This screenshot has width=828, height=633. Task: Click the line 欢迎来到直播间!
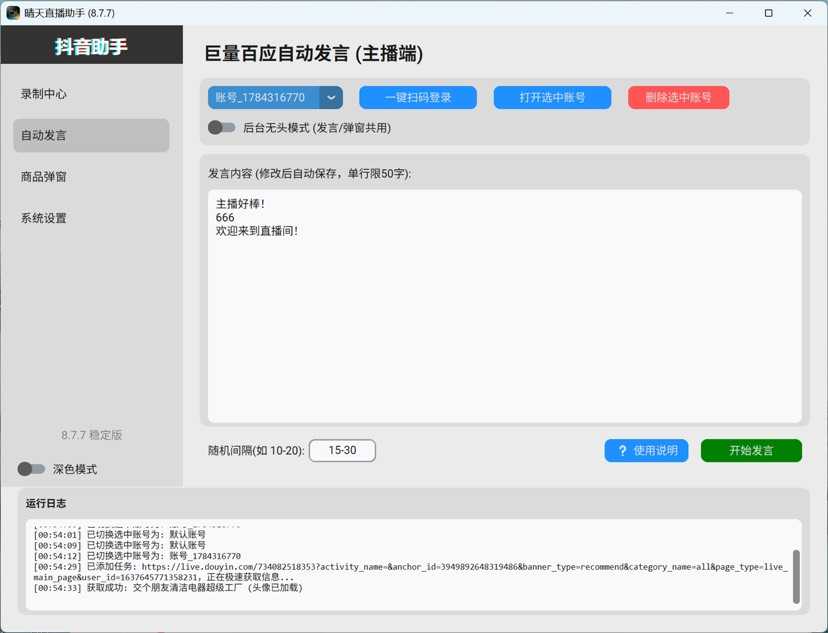(x=257, y=231)
